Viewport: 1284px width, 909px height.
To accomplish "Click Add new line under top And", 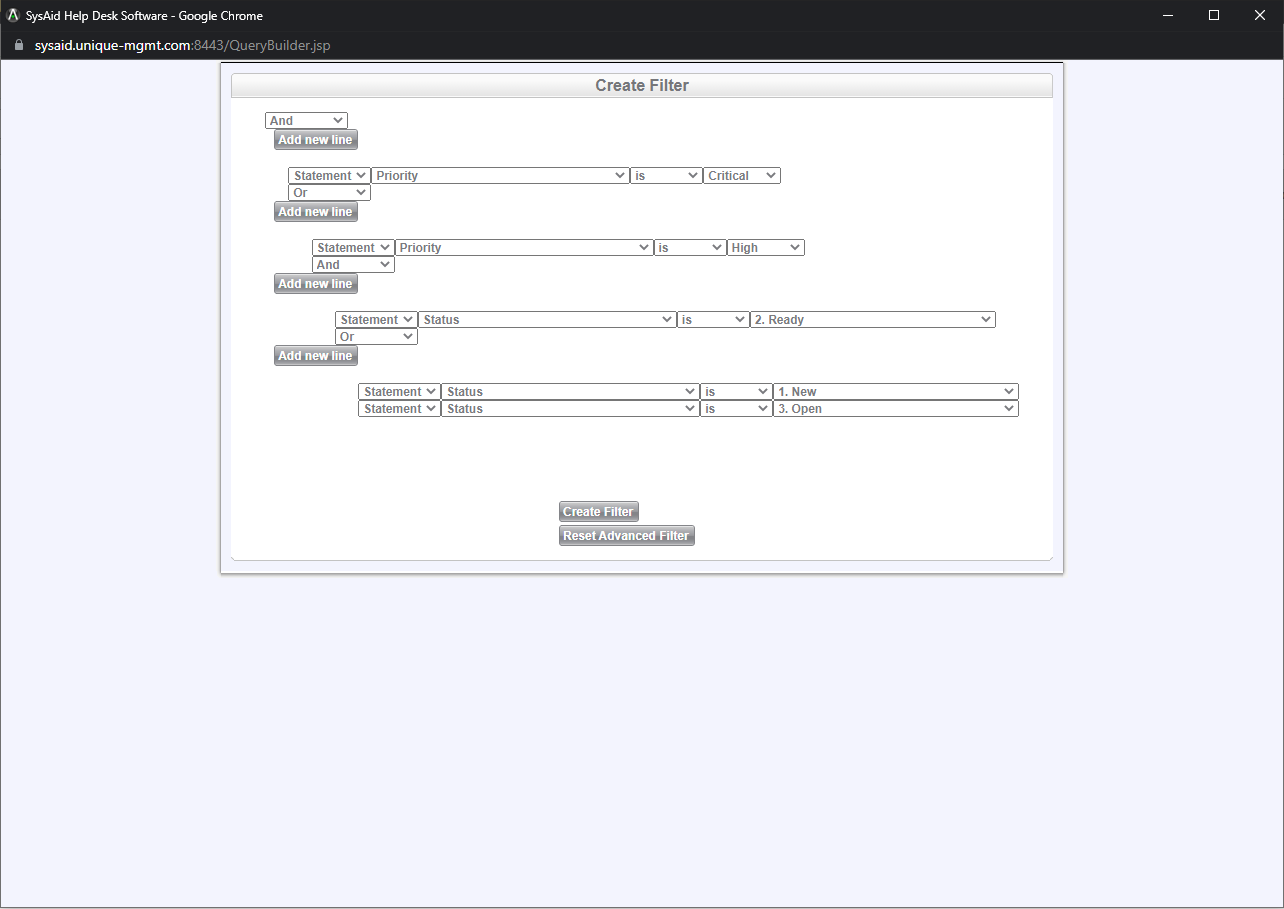I will 315,140.
